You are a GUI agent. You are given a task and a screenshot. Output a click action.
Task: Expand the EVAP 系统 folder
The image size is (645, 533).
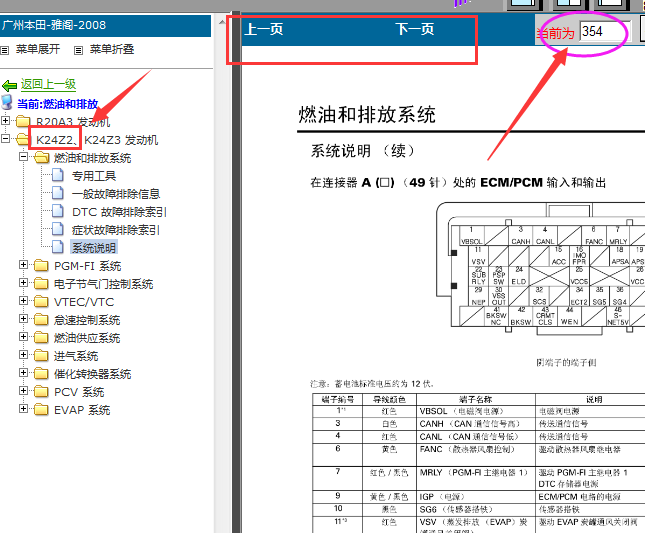click(23, 409)
